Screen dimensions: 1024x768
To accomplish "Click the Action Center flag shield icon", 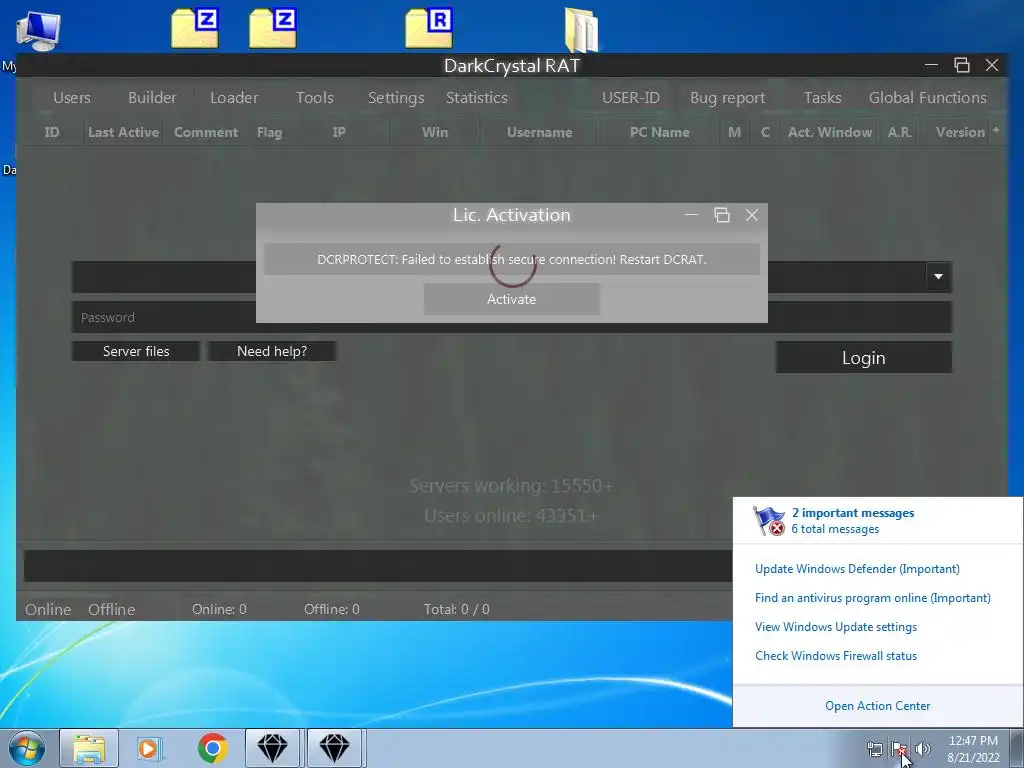I will [769, 520].
